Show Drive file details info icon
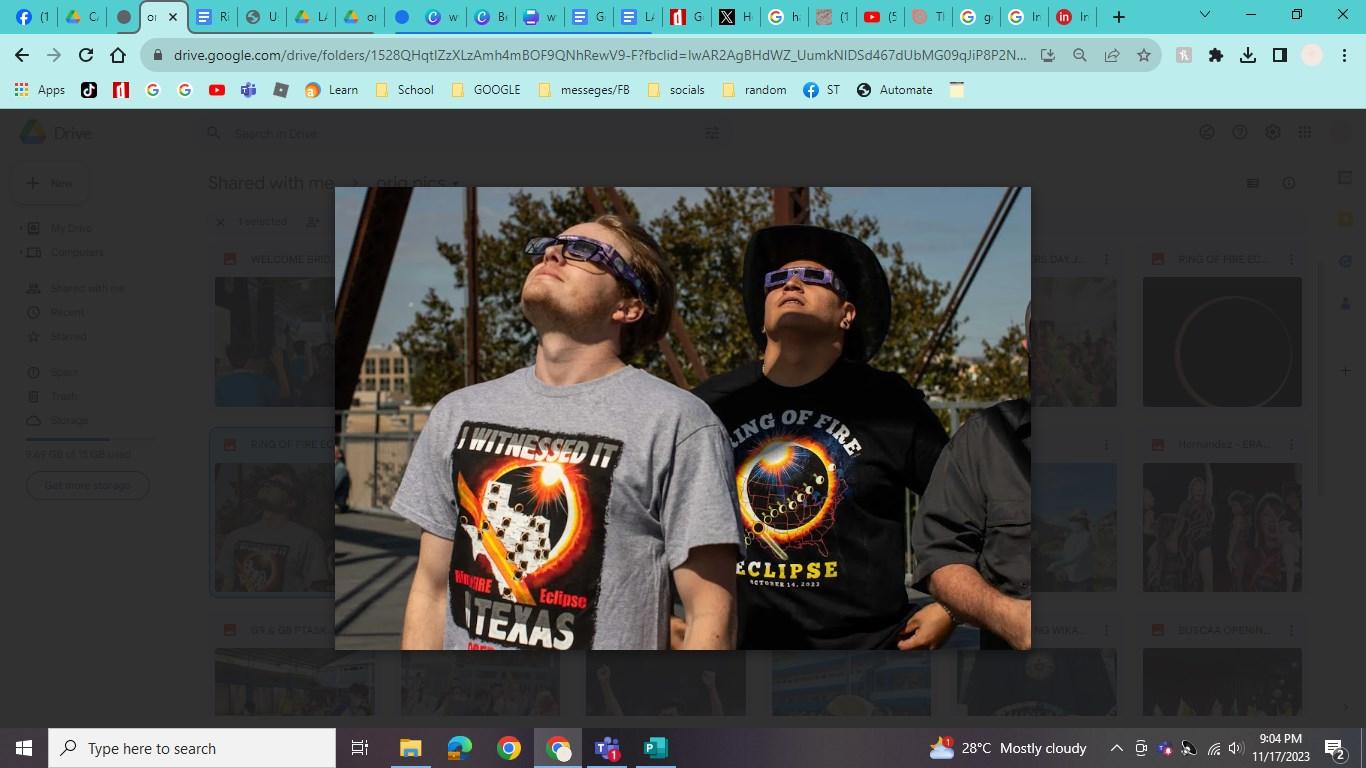 pyautogui.click(x=1289, y=183)
